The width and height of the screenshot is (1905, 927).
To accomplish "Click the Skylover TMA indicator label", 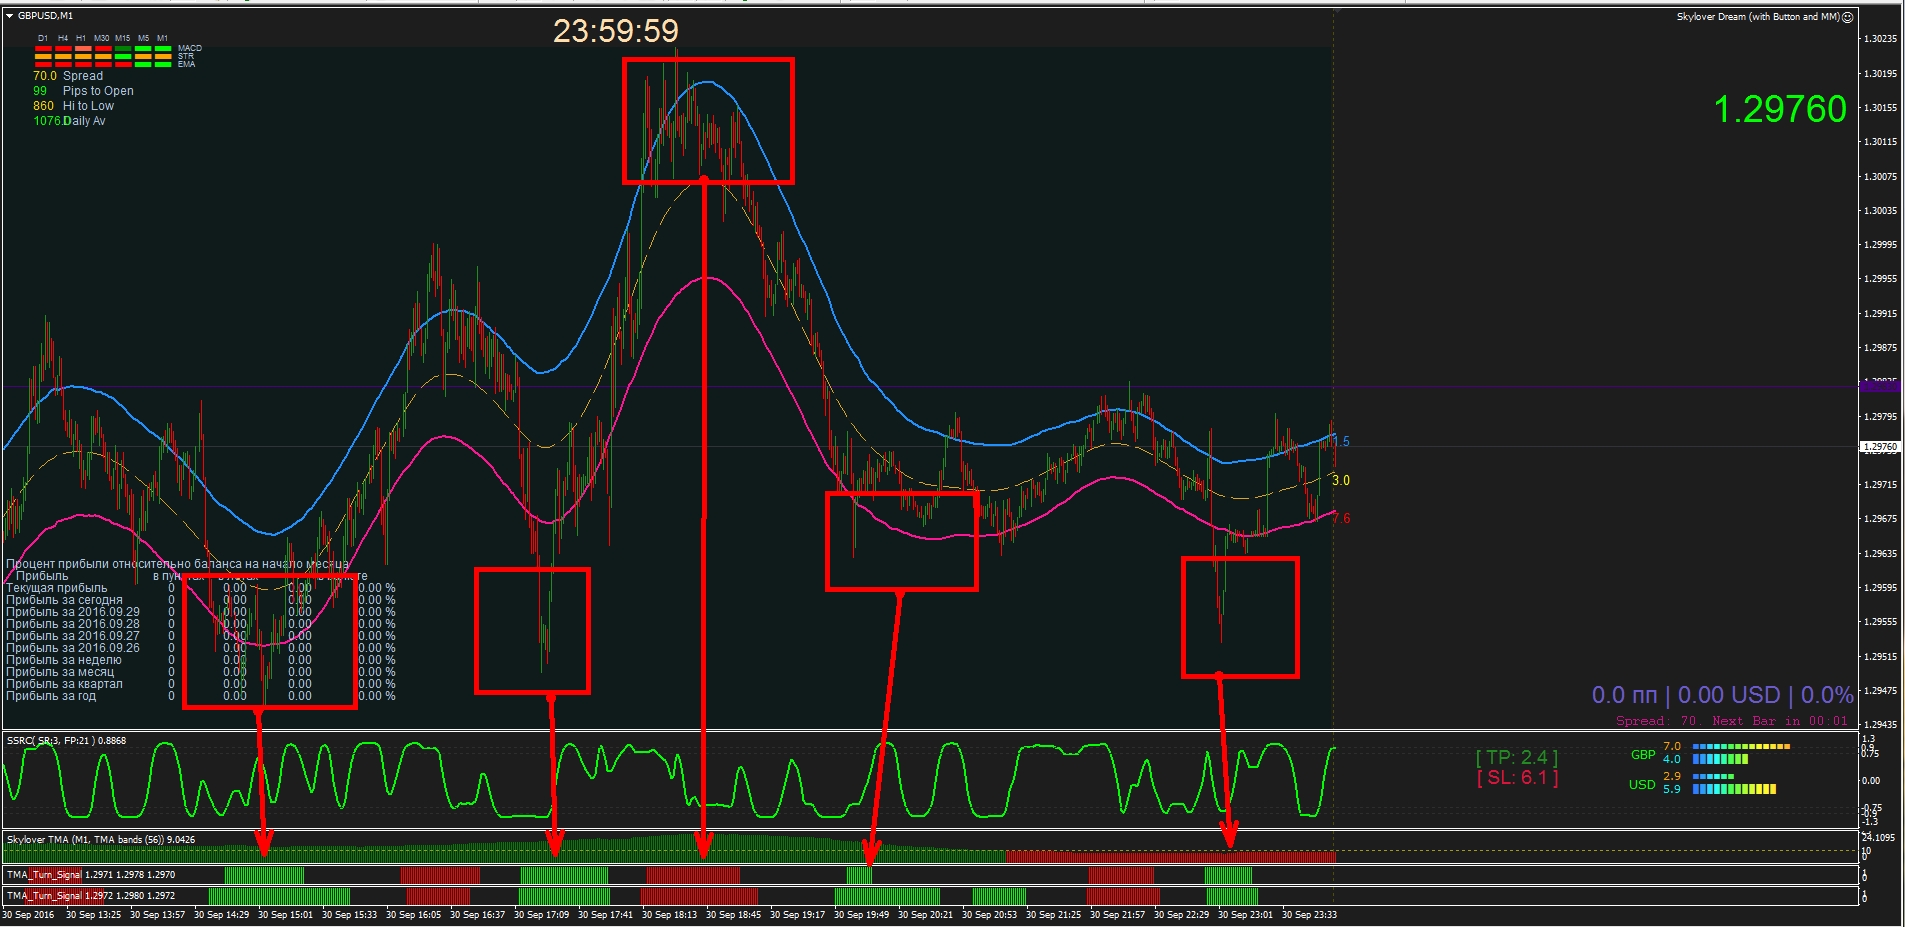I will 101,840.
